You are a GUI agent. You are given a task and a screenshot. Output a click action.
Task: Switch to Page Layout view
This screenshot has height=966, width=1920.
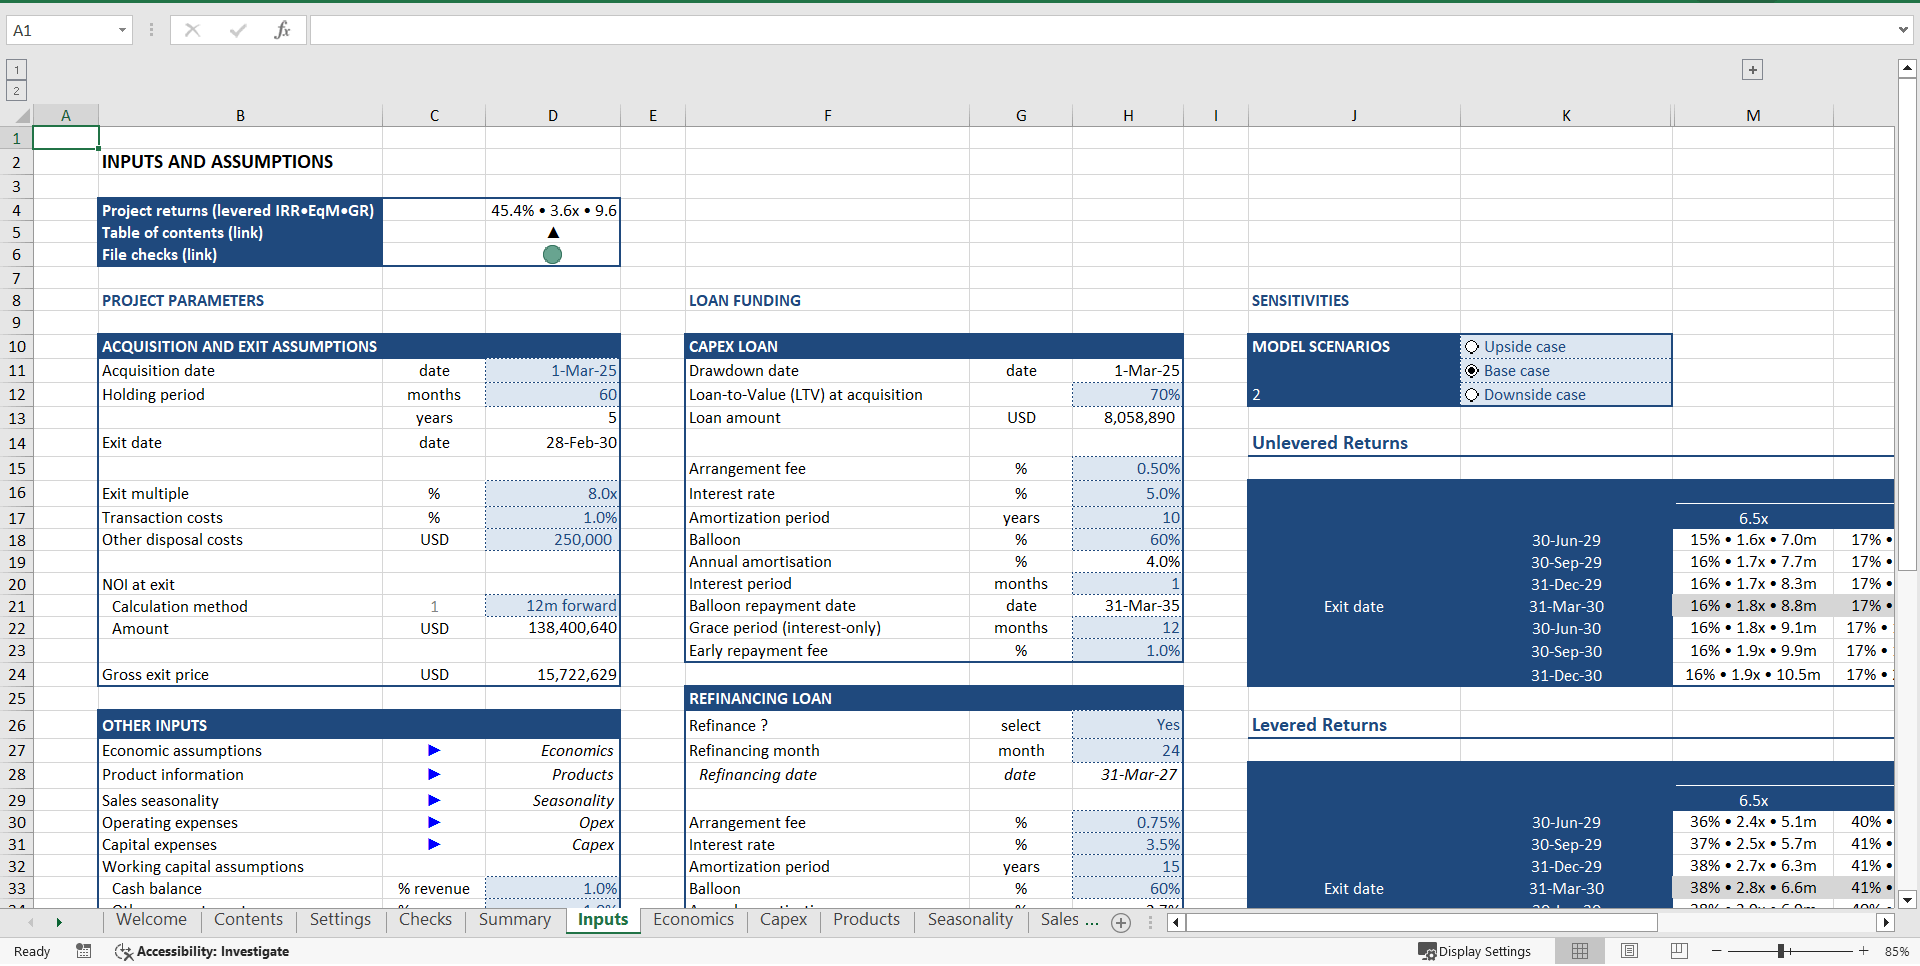(1630, 951)
